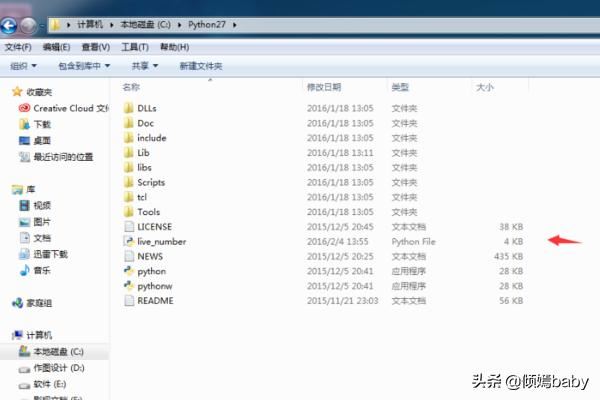
Task: Select 迅雷下载 in the sidebar
Action: [51, 254]
